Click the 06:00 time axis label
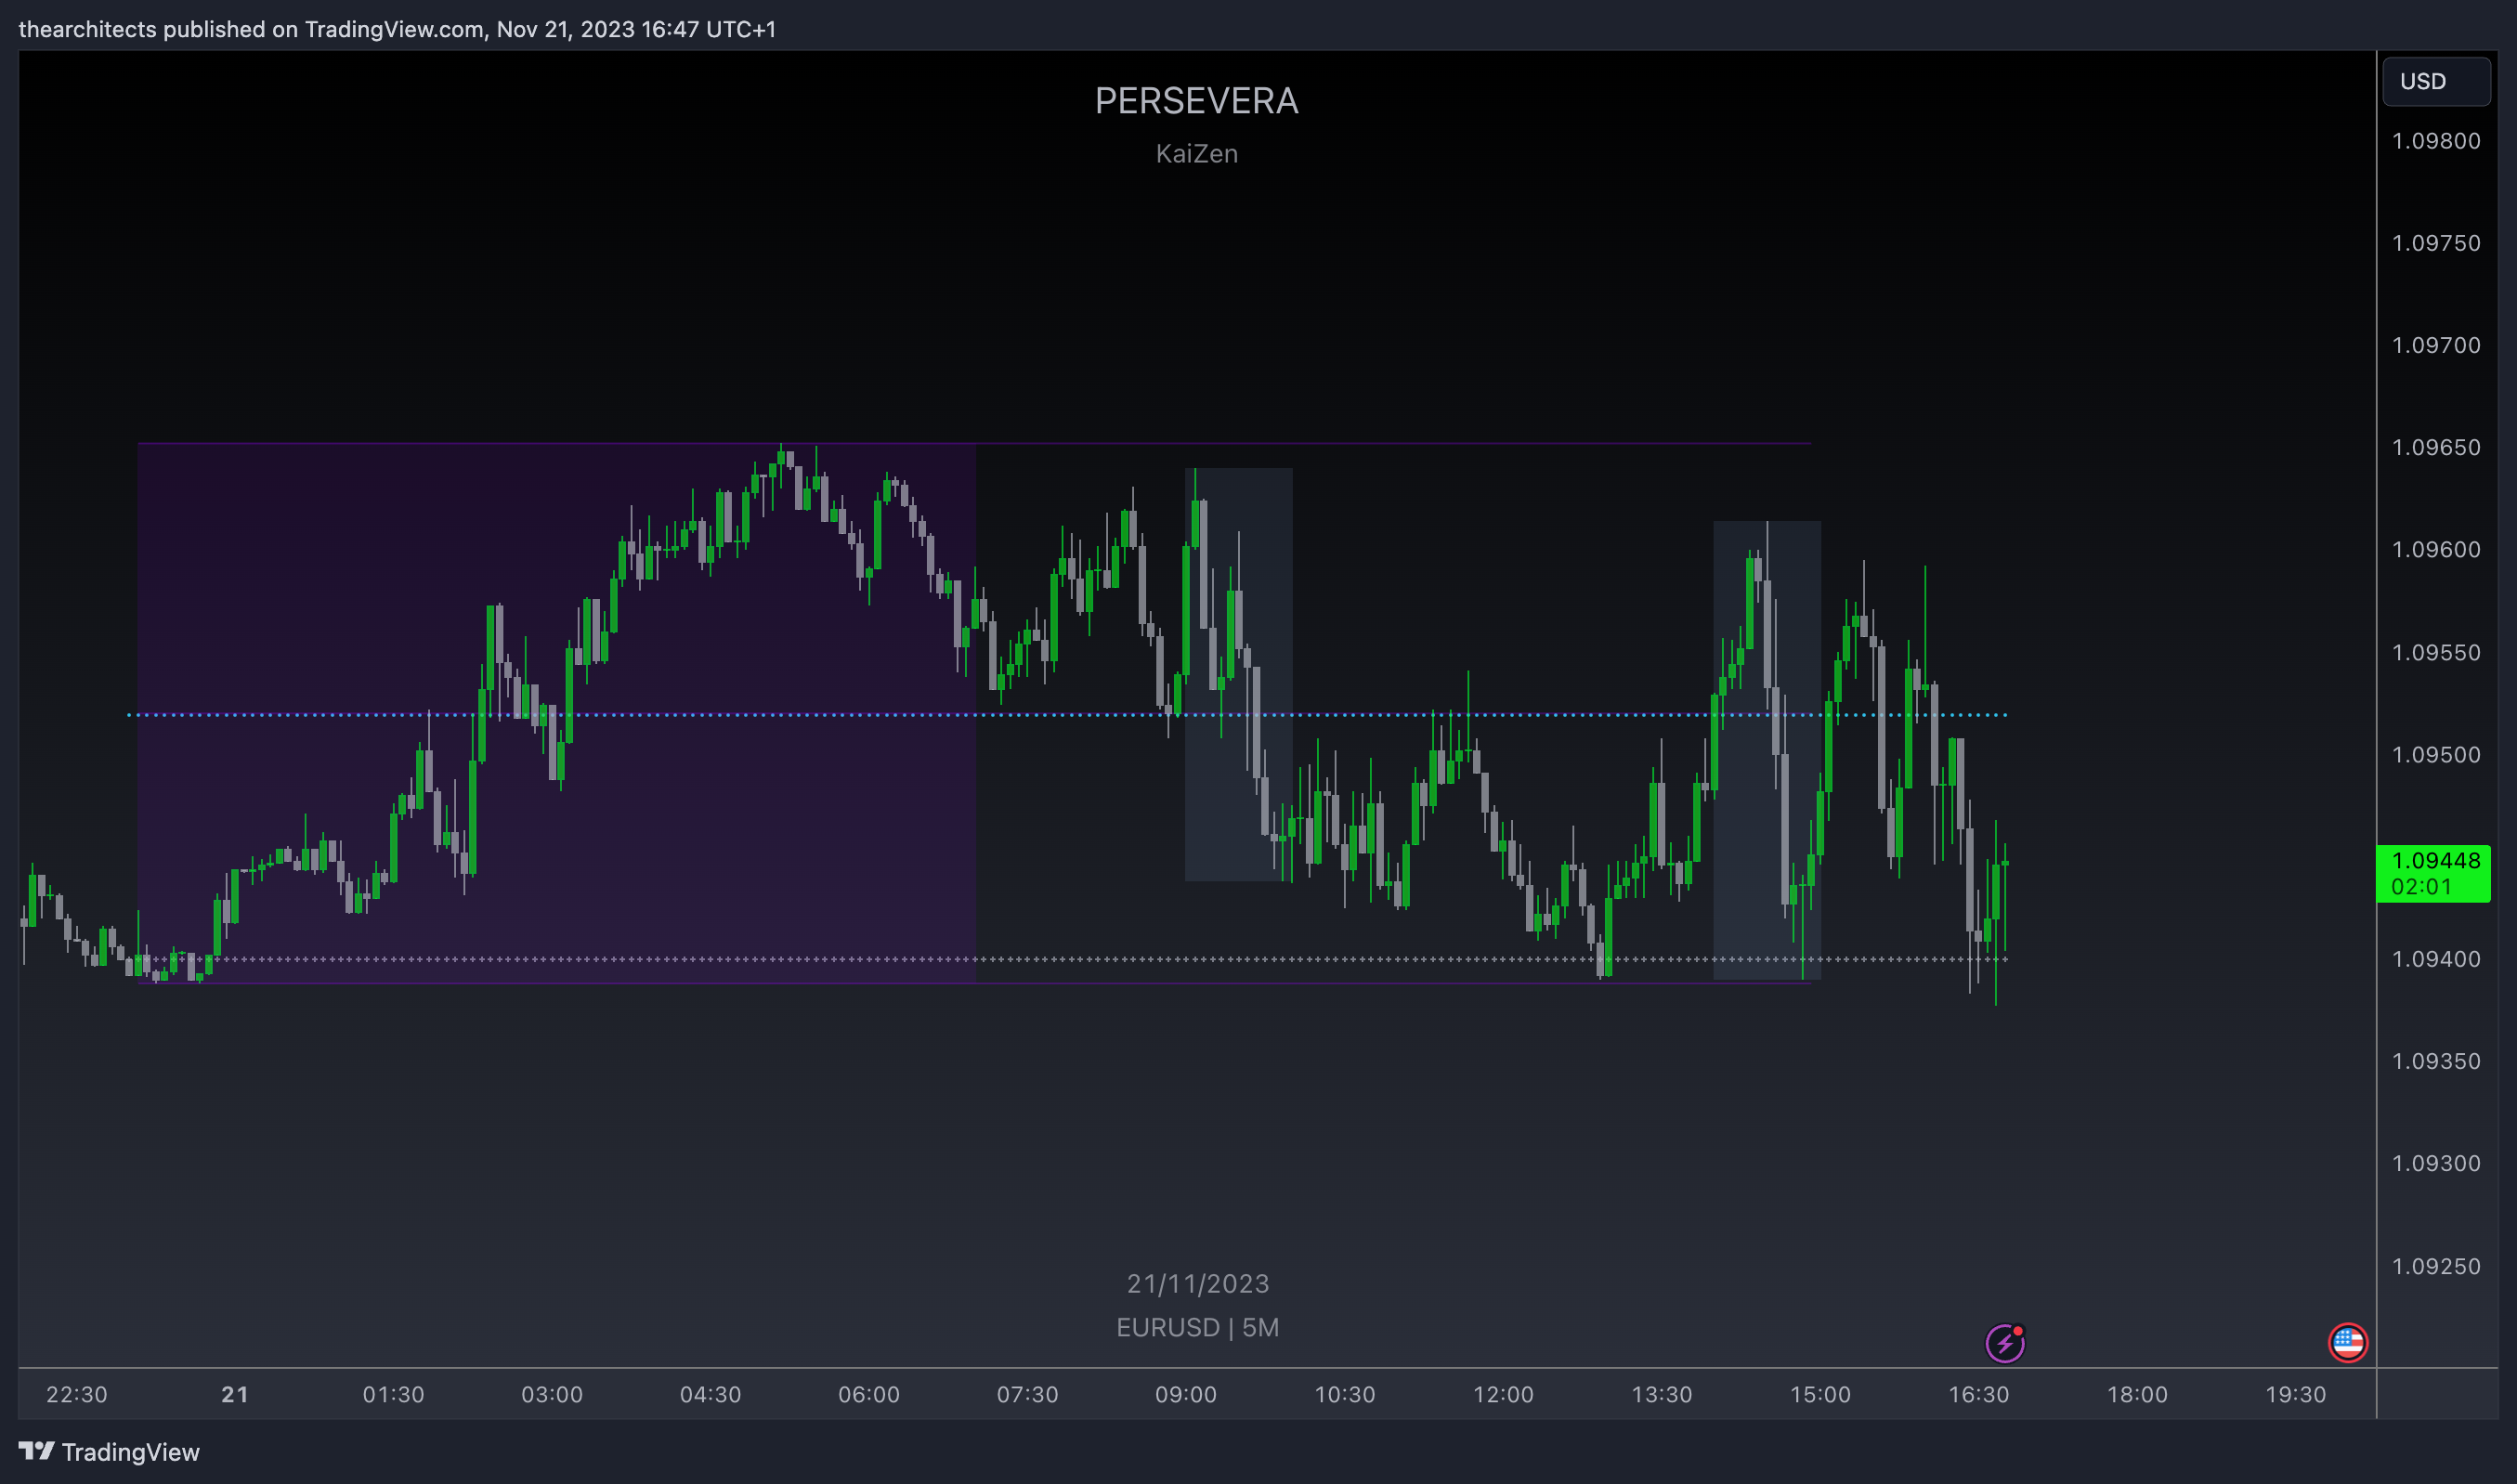 coord(869,1394)
